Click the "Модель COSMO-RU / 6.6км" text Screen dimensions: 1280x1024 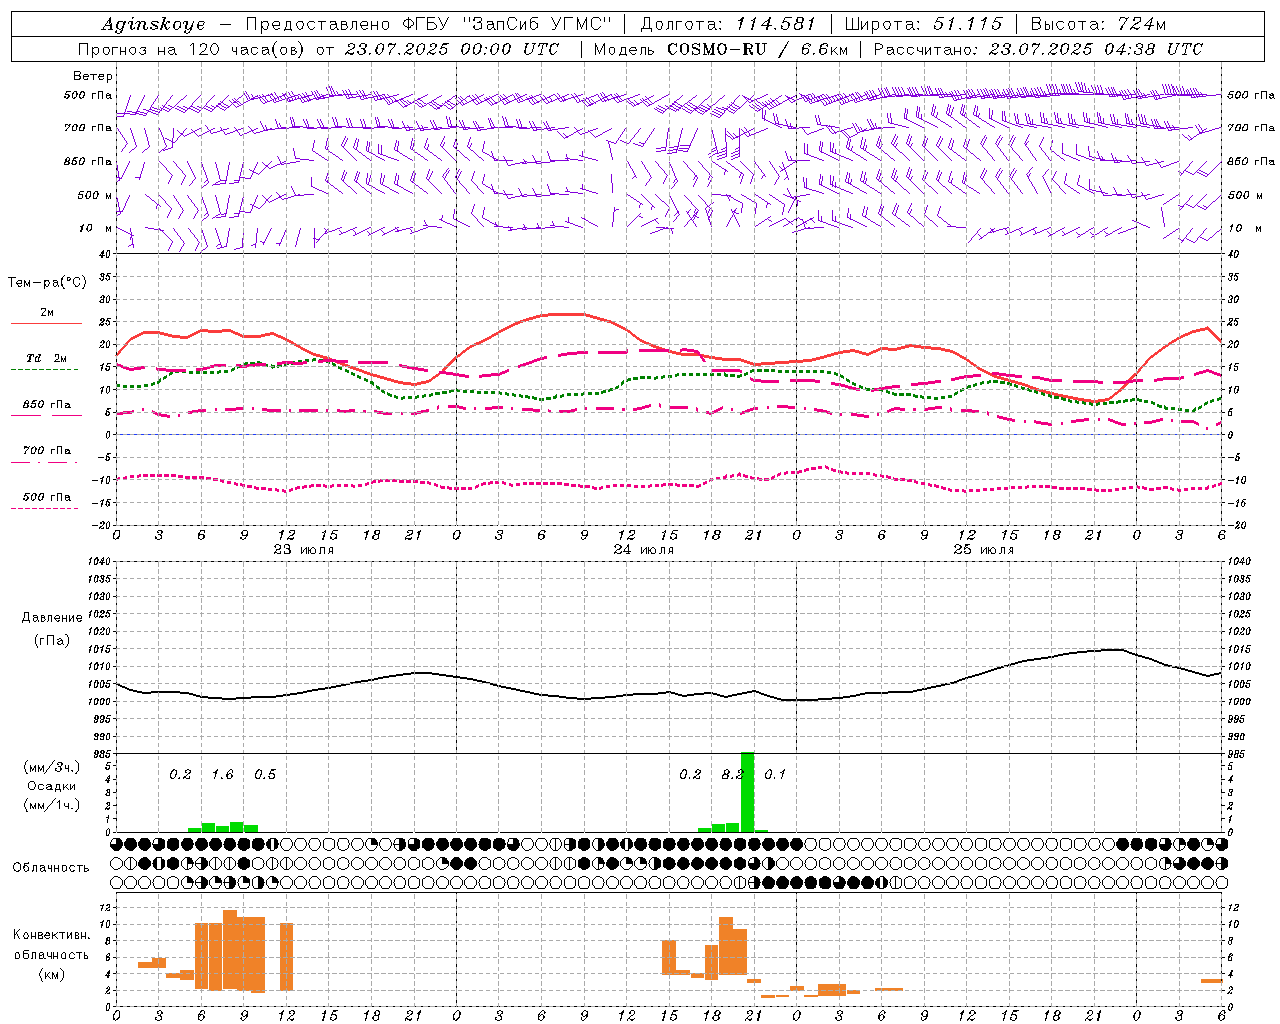[721, 49]
